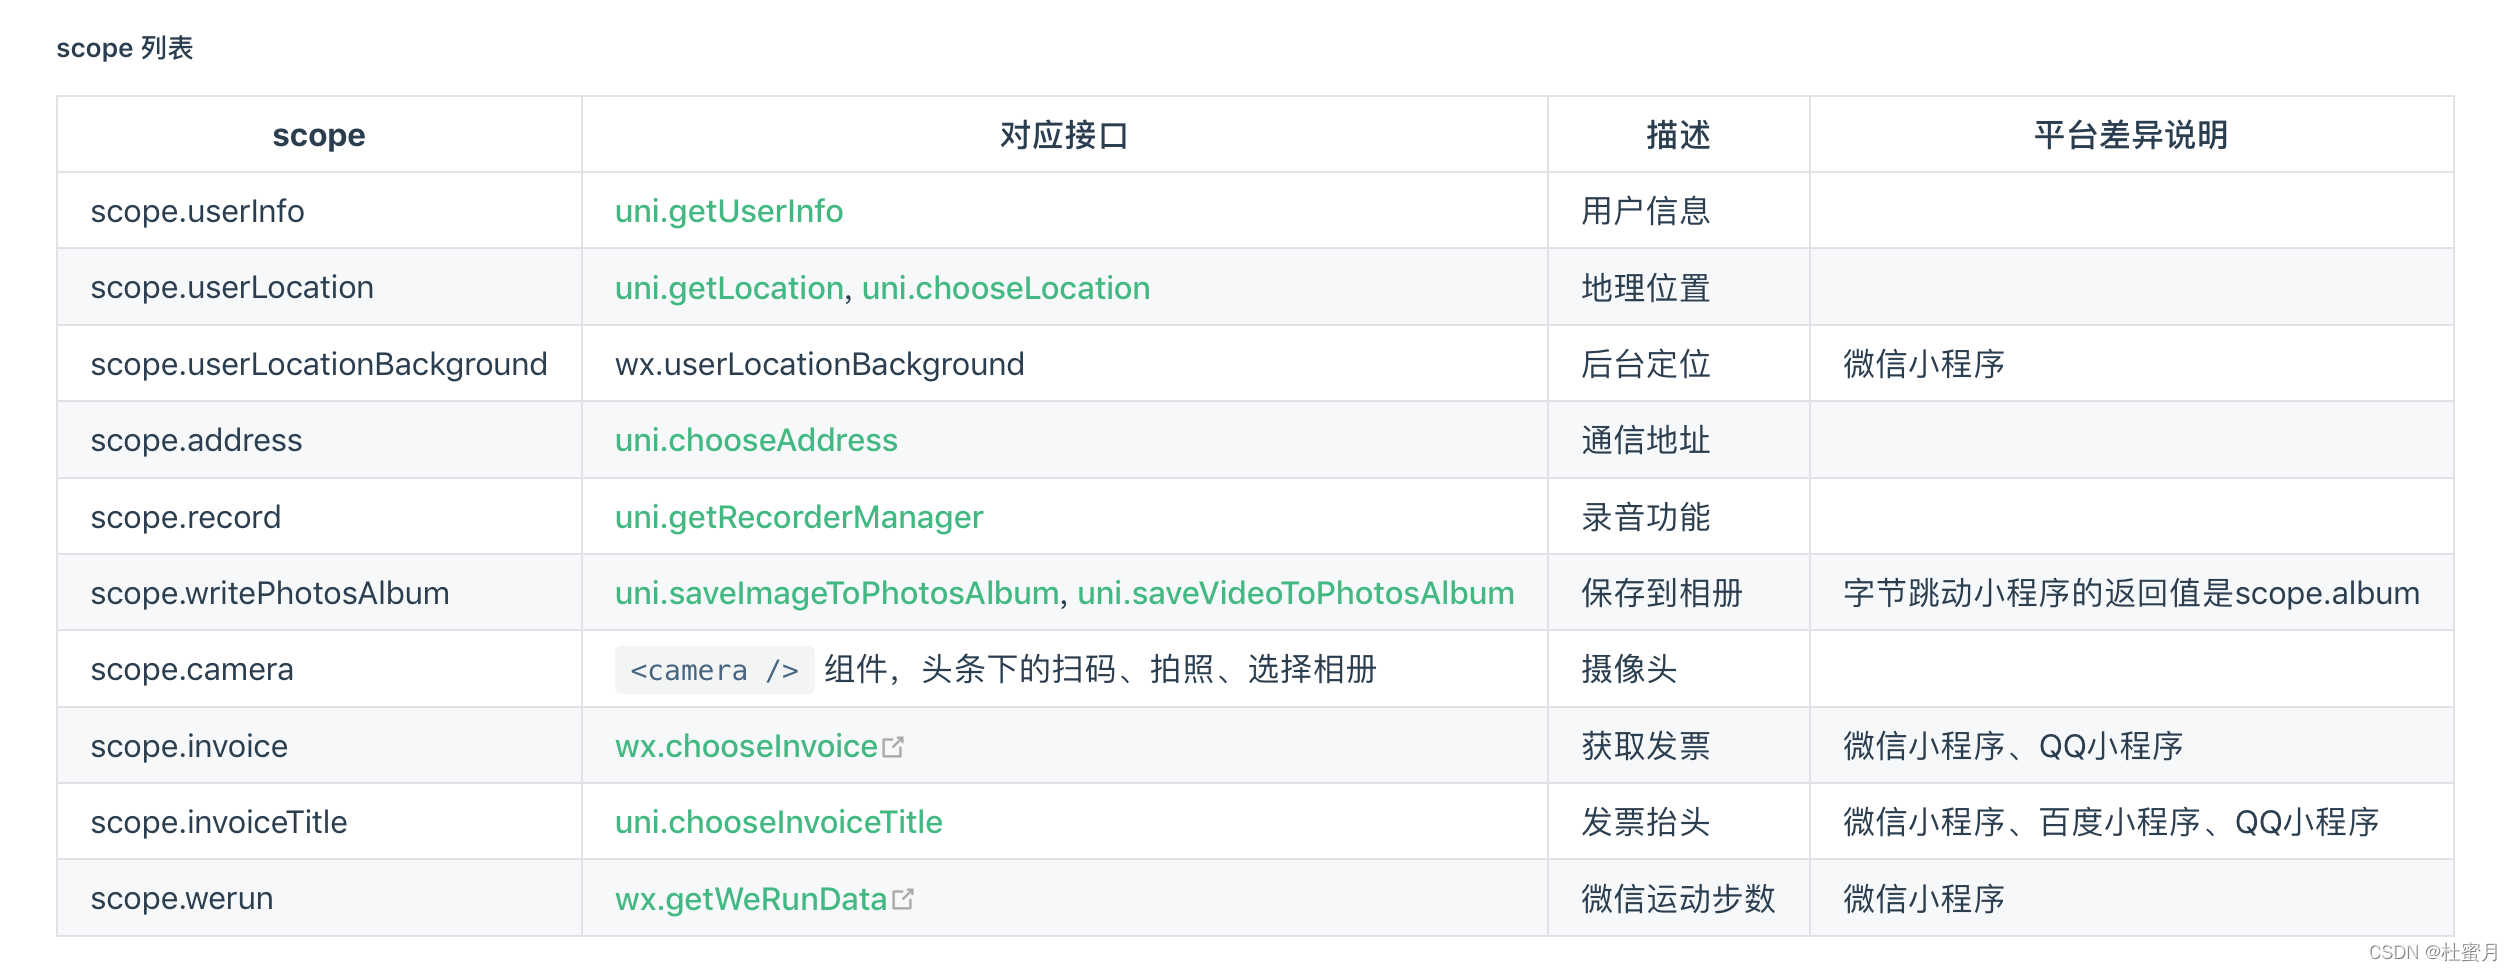Open the uni.chooseInvoiceTitle link
The width and height of the screenshot is (2512, 972).
click(x=779, y=822)
